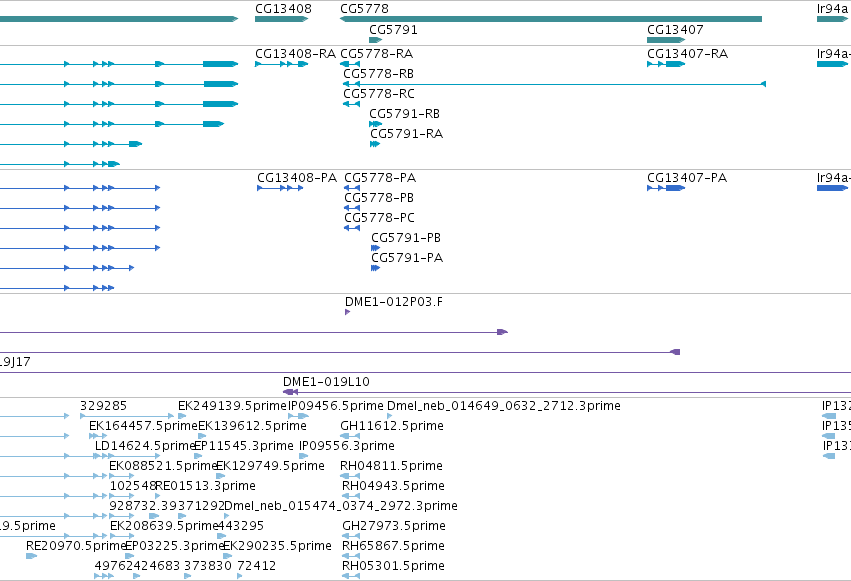Select the EK088521.5prime EST label

(x=163, y=466)
